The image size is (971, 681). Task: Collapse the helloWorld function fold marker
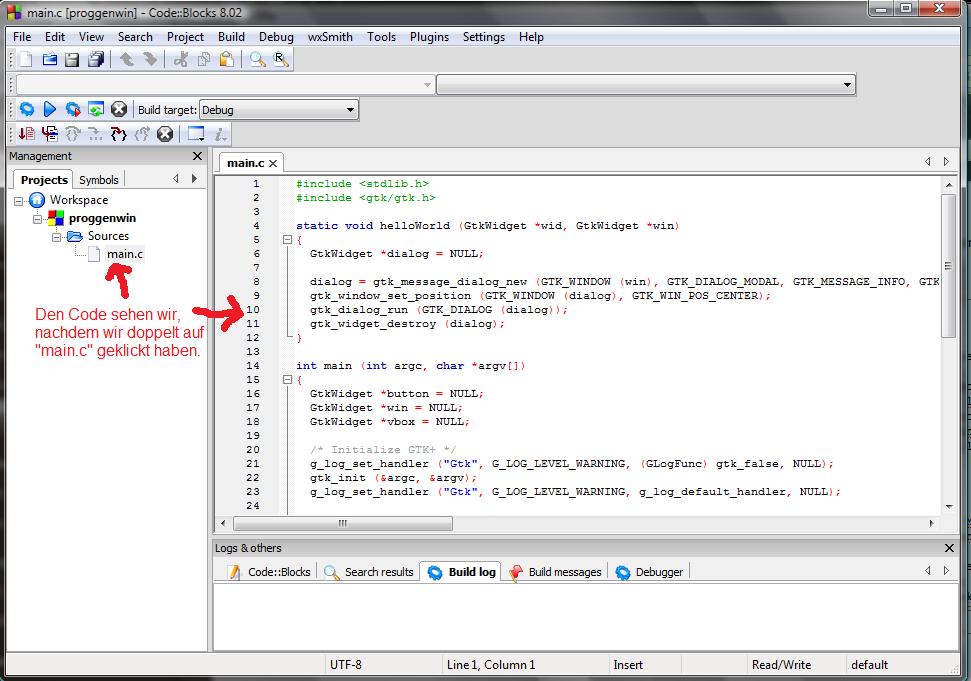tap(287, 240)
